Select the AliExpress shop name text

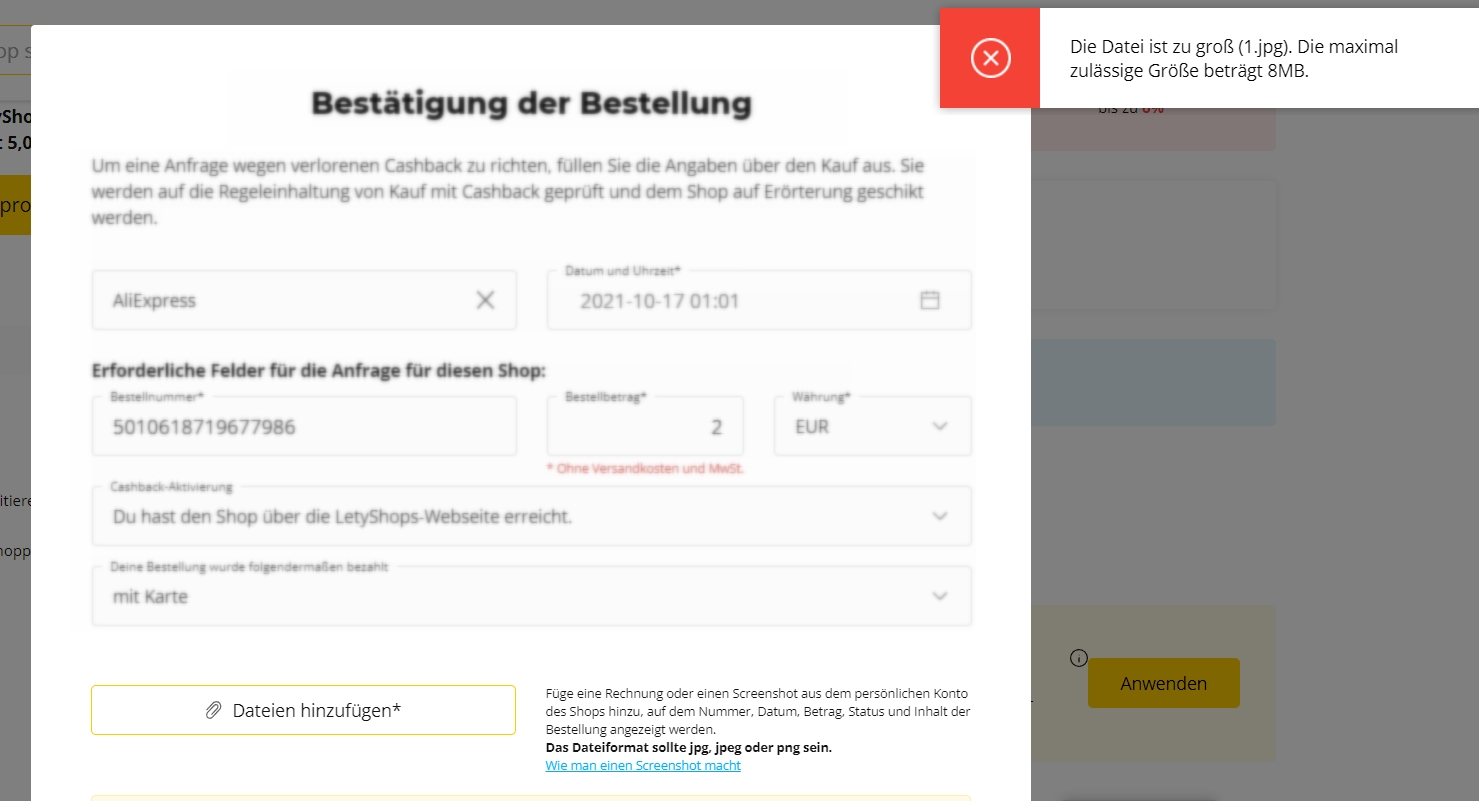click(154, 300)
